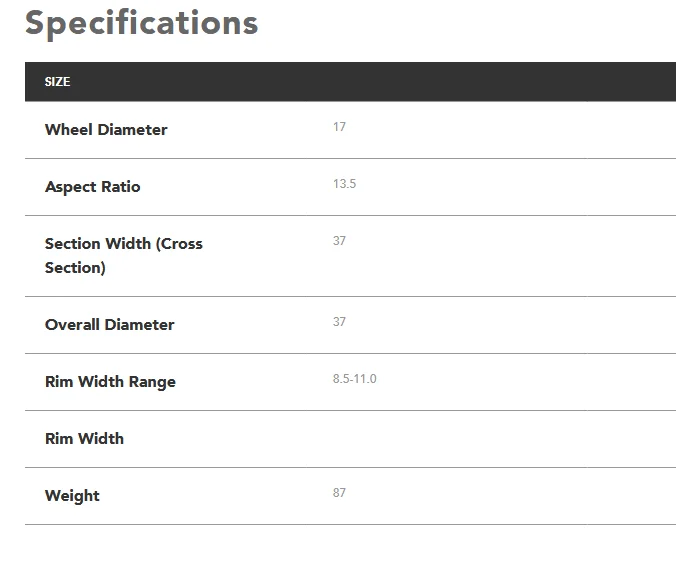Select the Overall Diameter value 37
The image size is (676, 572).
click(x=339, y=322)
